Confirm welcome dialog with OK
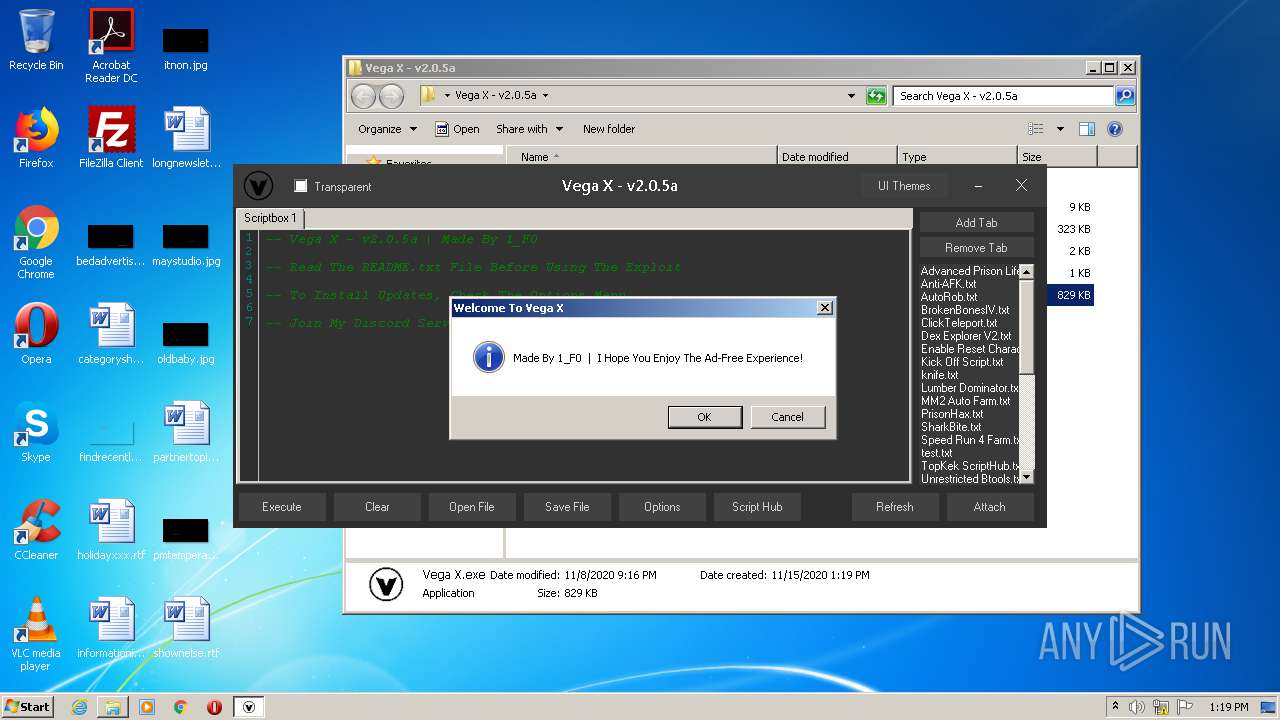 tap(704, 417)
